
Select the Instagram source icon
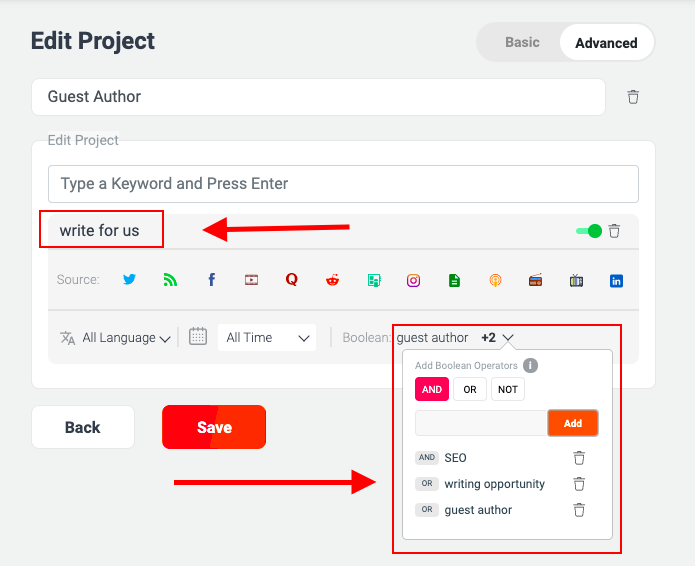pos(414,280)
